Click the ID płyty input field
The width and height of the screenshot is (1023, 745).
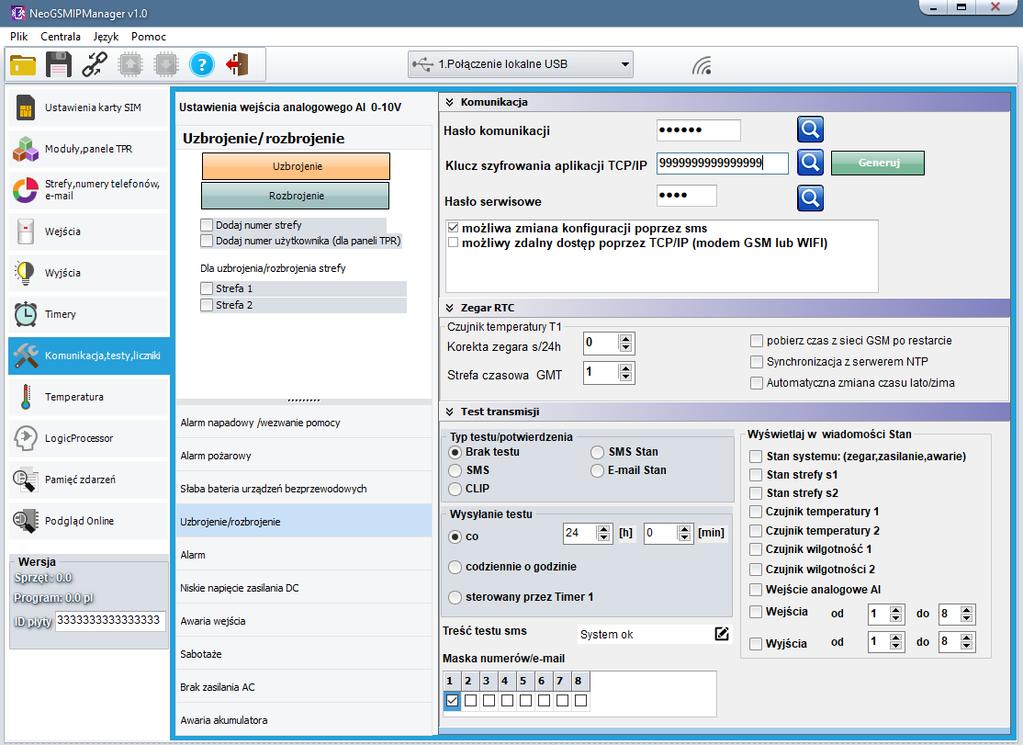[x=110, y=620]
